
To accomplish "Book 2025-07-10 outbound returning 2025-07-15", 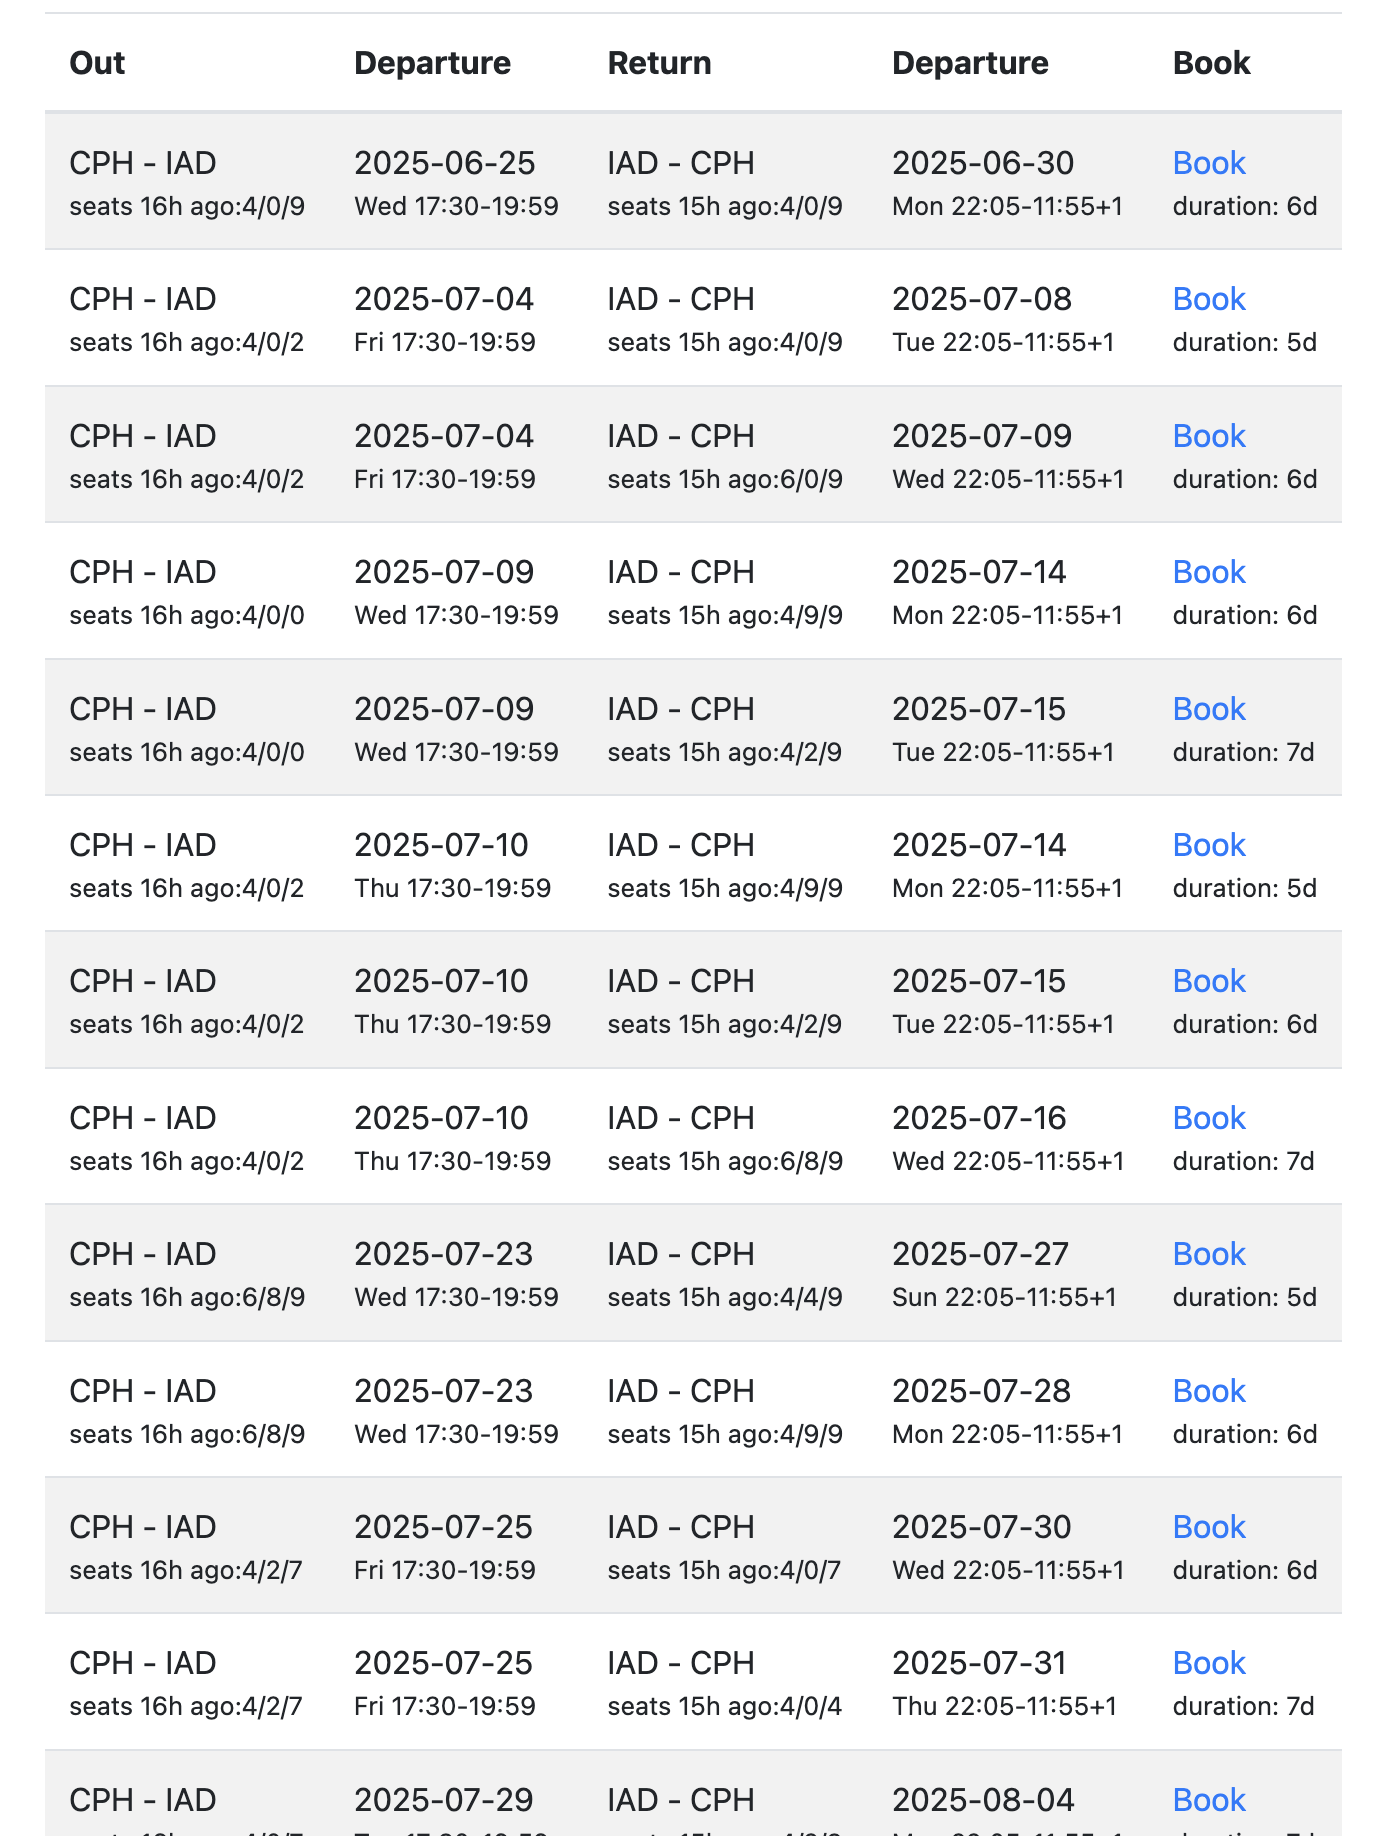I will [x=1208, y=981].
